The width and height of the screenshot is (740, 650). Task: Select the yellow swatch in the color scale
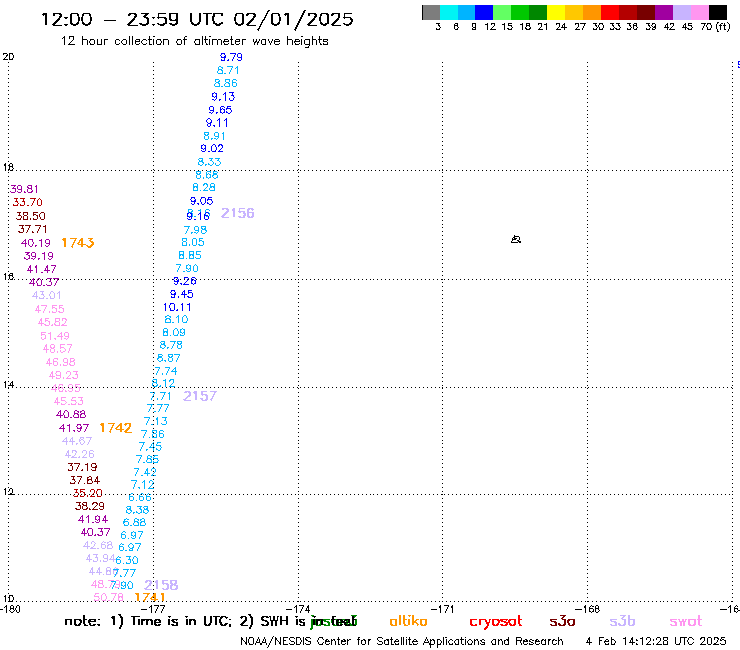pyautogui.click(x=556, y=12)
